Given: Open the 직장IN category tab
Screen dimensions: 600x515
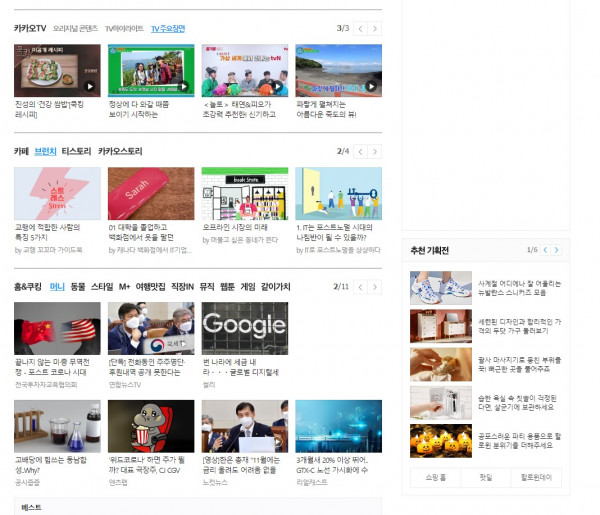Looking at the screenshot, I should tap(183, 287).
